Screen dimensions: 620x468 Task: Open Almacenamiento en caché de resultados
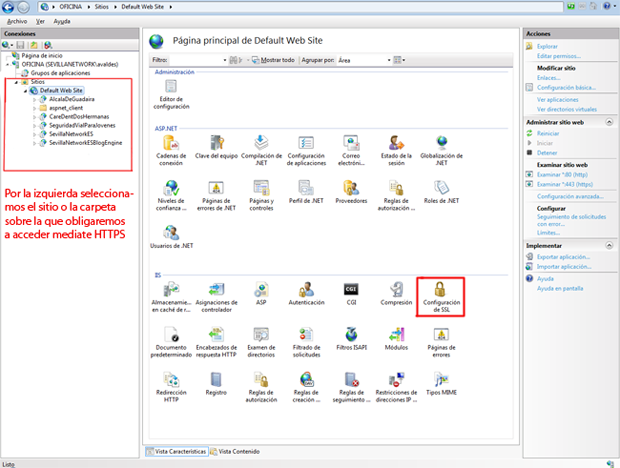[171, 297]
